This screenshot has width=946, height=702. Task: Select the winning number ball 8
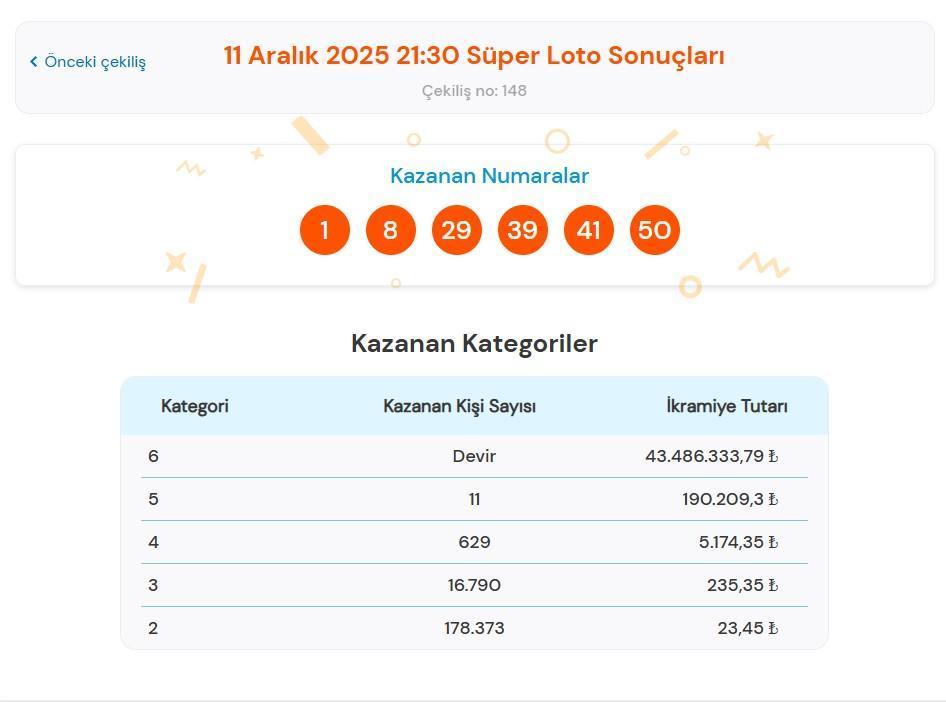coord(390,229)
